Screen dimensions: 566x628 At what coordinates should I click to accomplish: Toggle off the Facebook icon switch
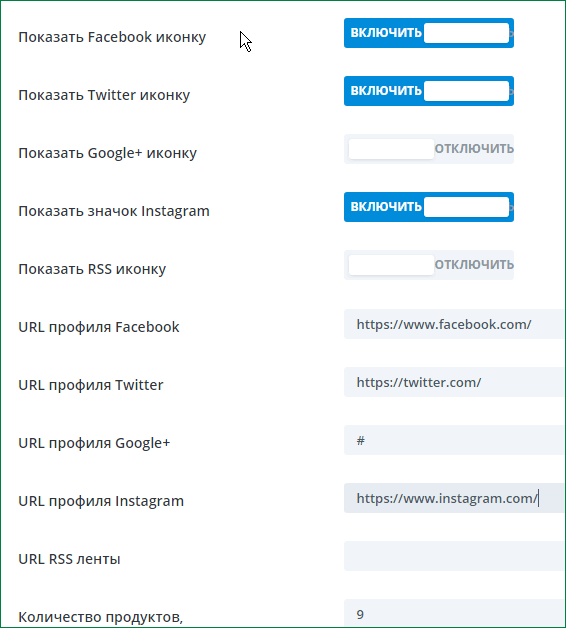[429, 33]
